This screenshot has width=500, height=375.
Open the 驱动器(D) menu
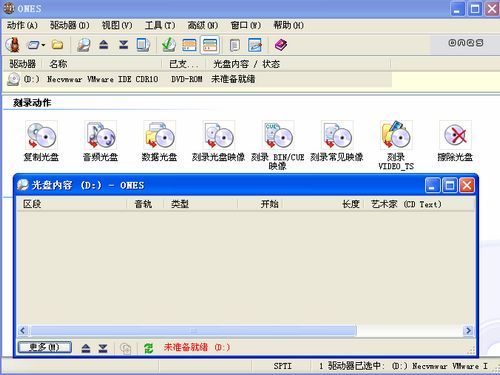[70, 25]
